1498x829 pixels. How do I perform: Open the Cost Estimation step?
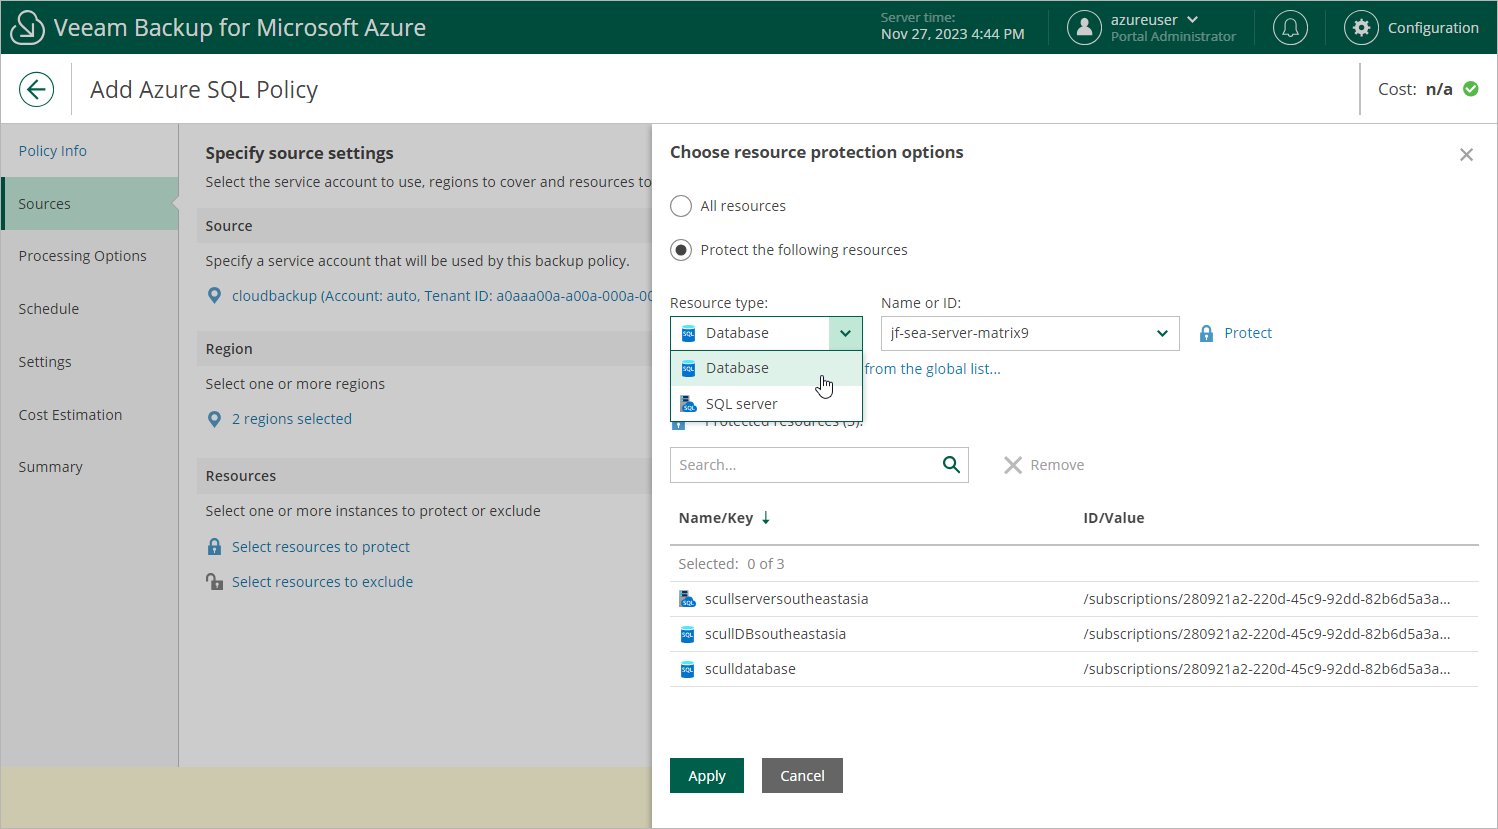70,415
